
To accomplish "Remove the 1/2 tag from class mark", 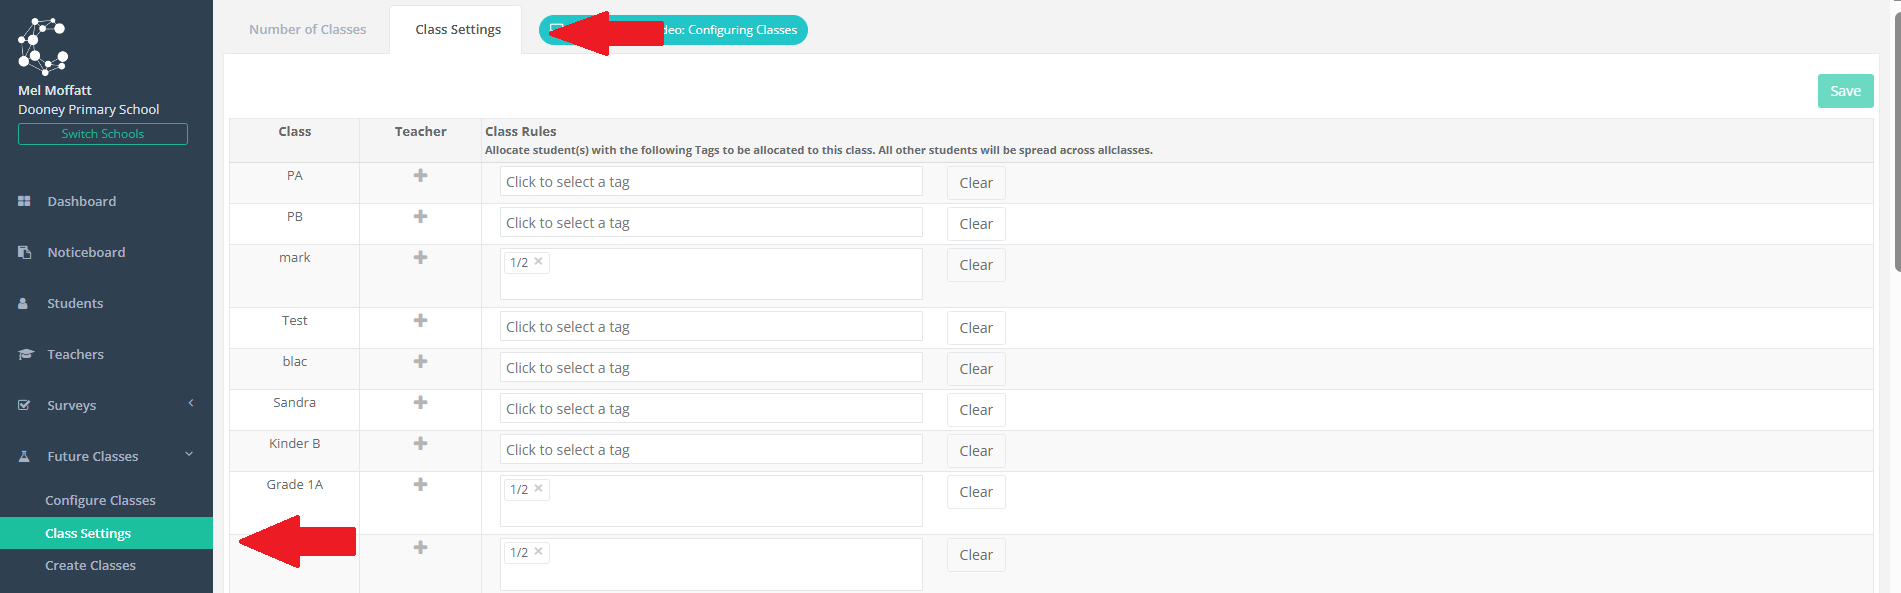I will [538, 261].
